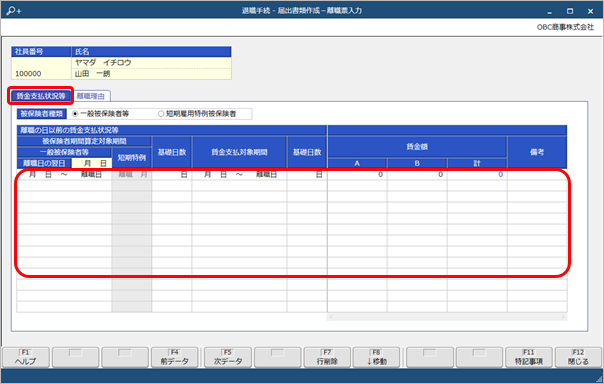This screenshot has width=604, height=384.
Task: Click the 短期特例 column header
Action: [131, 158]
